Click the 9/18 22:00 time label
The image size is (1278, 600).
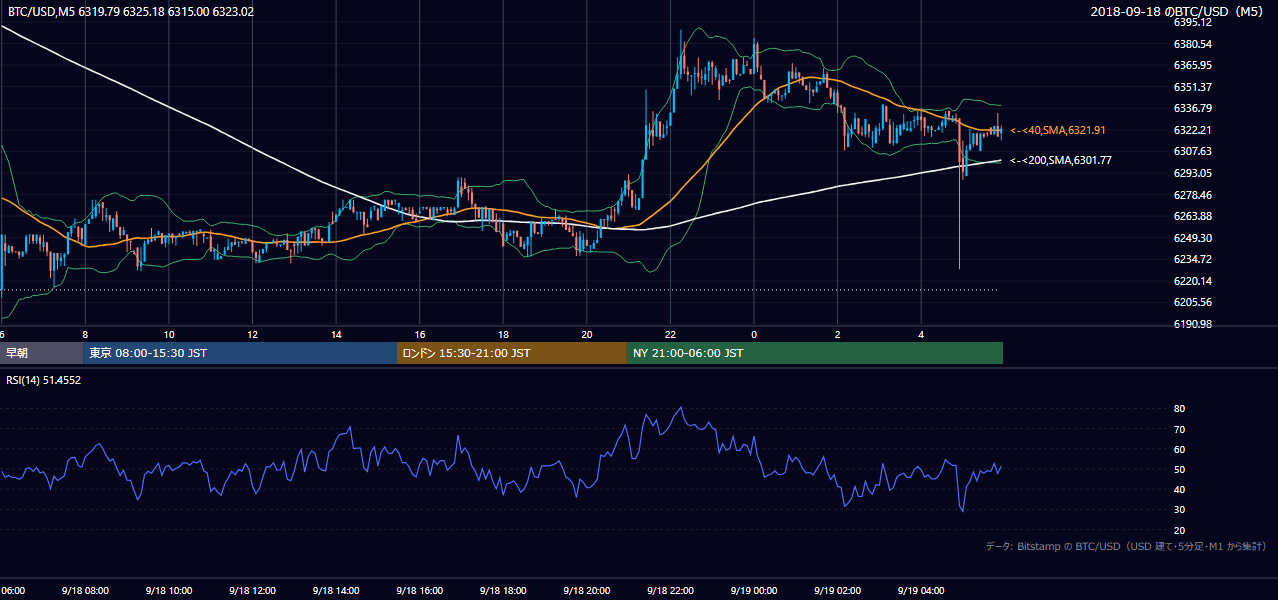point(670,591)
